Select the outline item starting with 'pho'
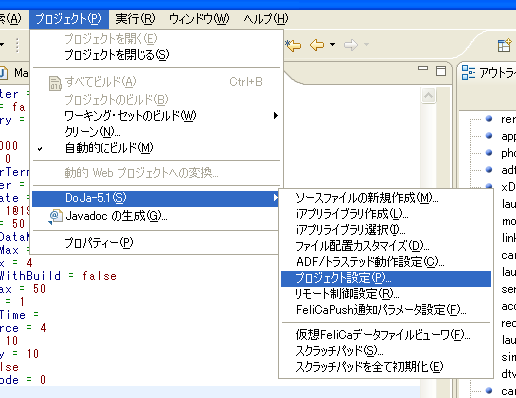 click(x=508, y=153)
